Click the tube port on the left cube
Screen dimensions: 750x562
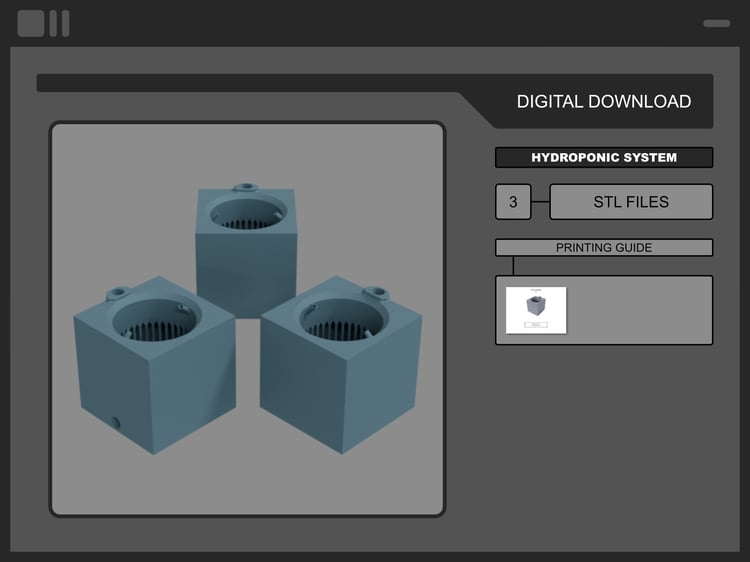(118, 292)
